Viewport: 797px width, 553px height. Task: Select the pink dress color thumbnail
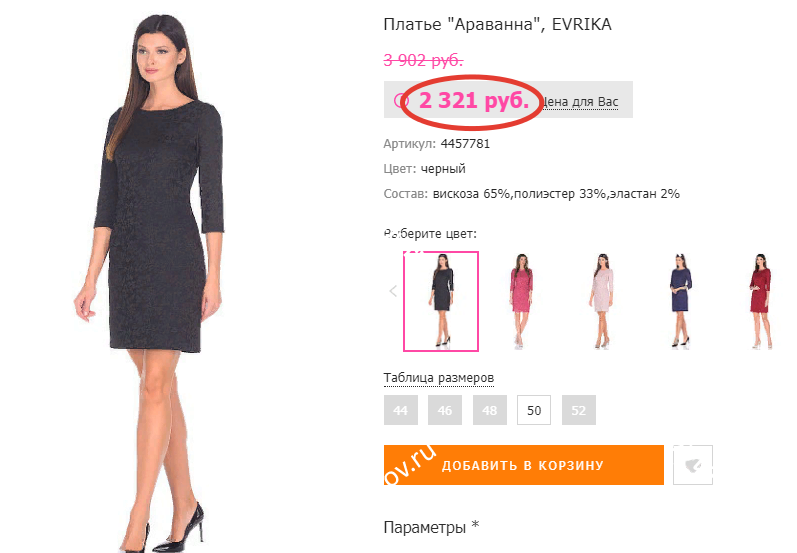pos(521,301)
